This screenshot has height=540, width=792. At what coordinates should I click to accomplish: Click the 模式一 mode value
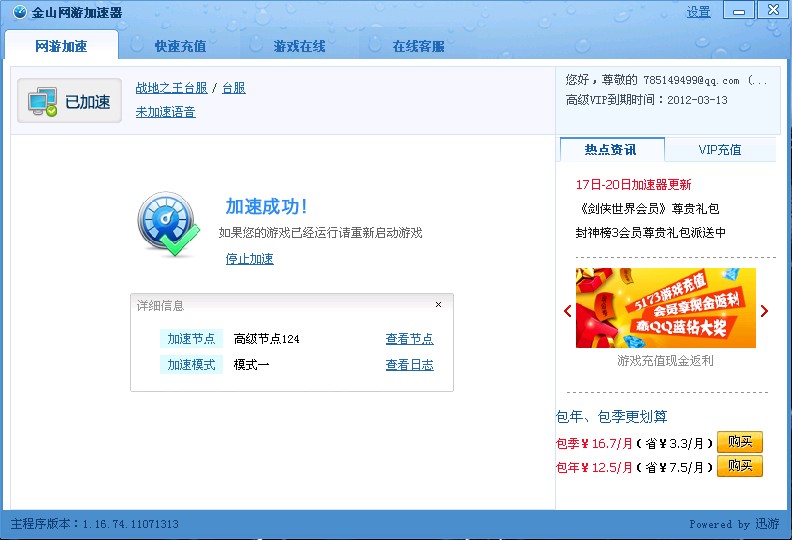click(x=251, y=365)
